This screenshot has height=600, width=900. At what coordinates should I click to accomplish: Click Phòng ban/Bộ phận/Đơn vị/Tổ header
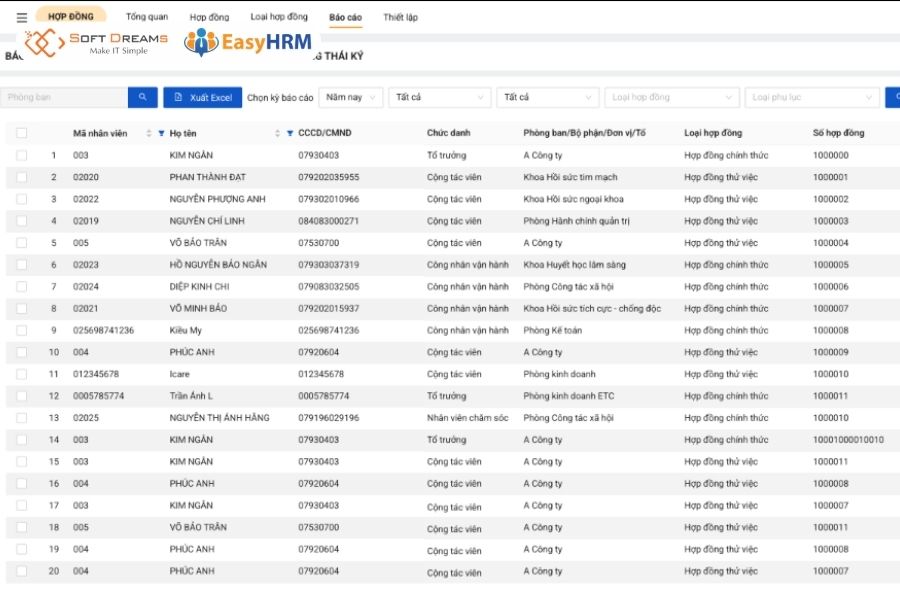tap(584, 133)
